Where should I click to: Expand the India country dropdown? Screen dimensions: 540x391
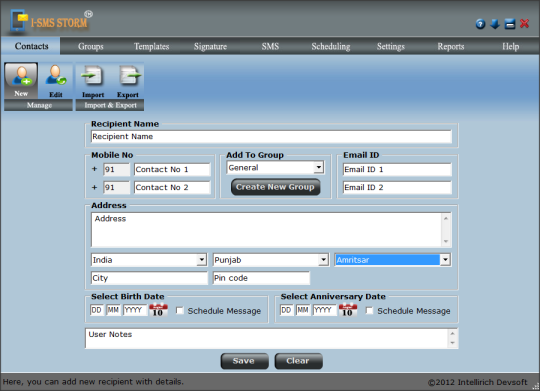201,260
